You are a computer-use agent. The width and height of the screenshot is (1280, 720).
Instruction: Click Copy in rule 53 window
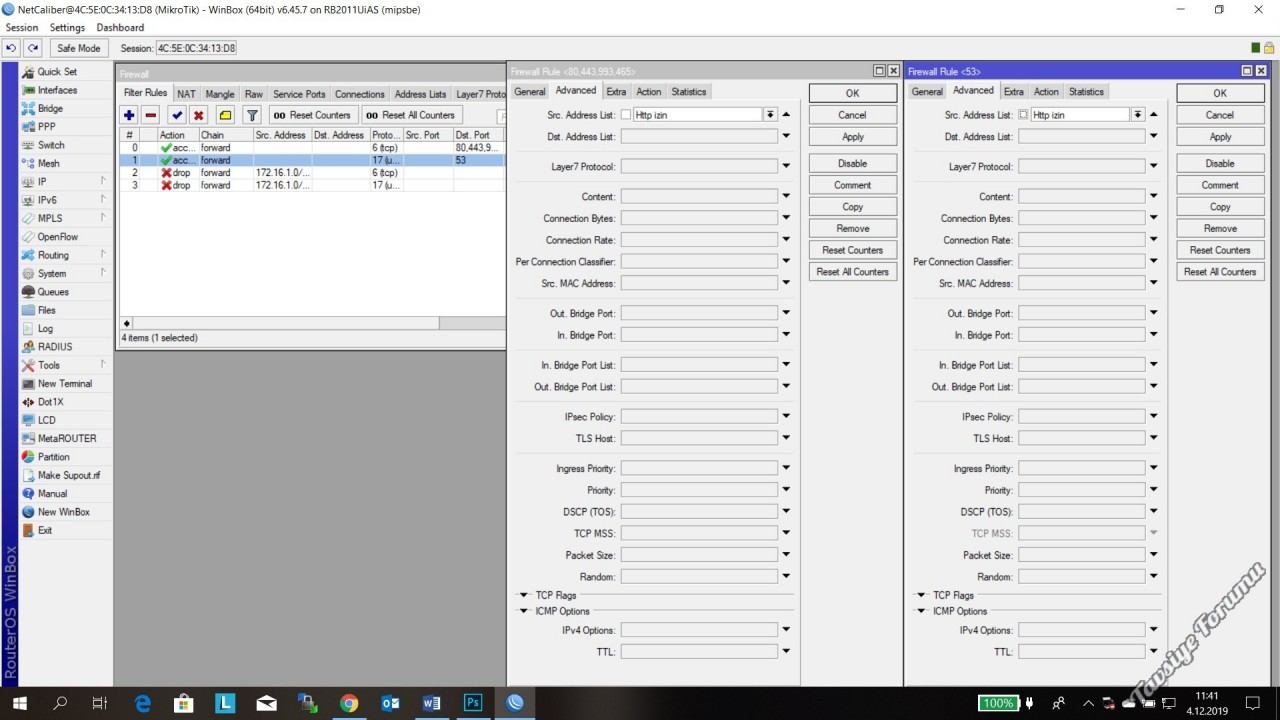tap(1220, 207)
